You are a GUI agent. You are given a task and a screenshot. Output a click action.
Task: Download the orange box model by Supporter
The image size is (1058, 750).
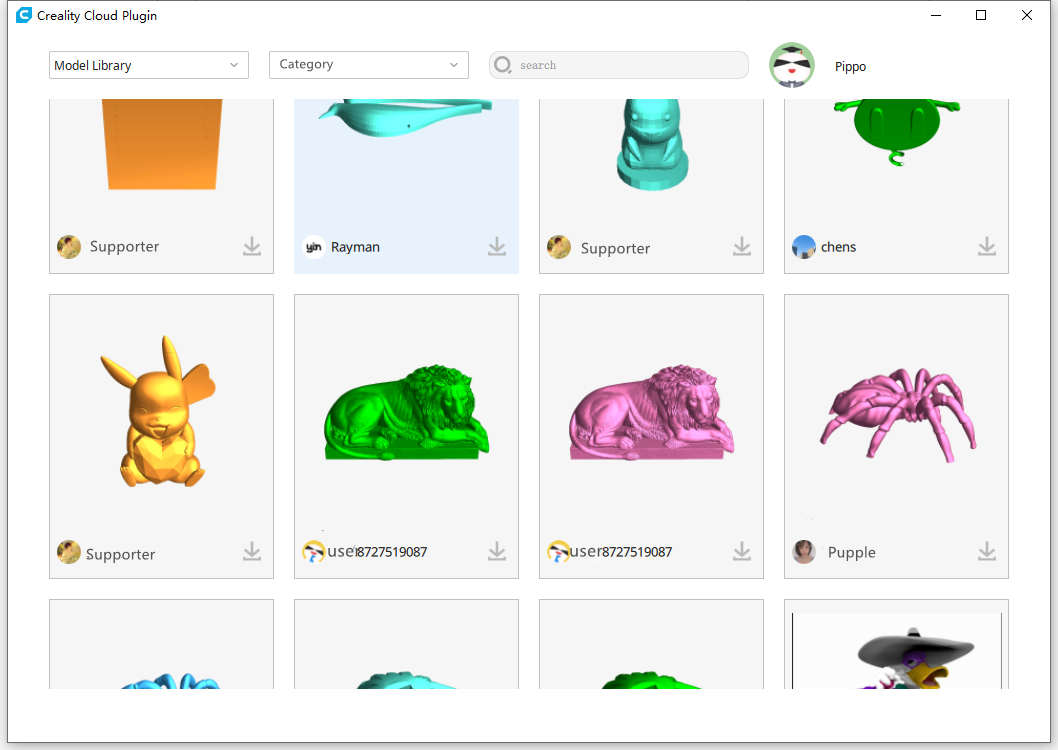(x=252, y=246)
